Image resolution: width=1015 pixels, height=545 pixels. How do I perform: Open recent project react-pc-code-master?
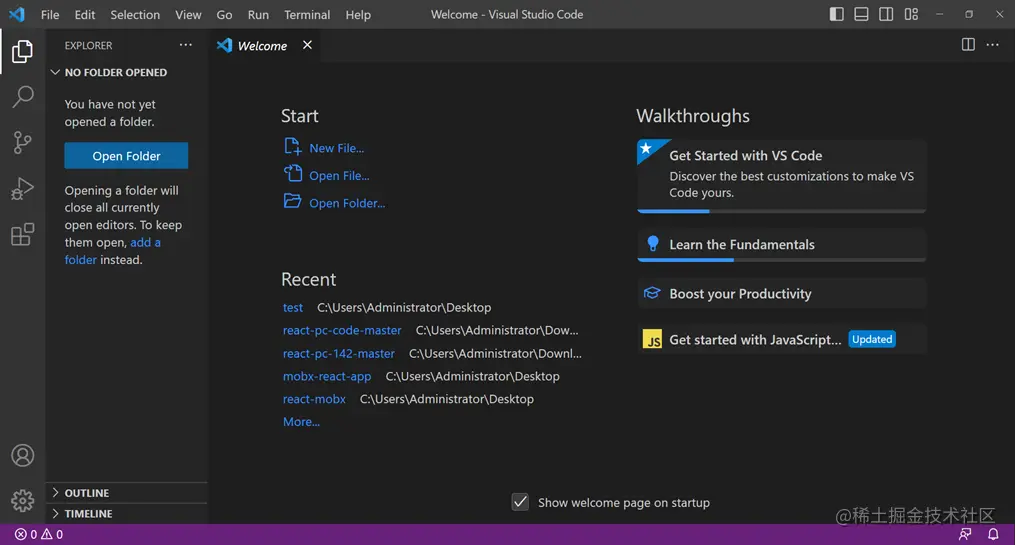[x=342, y=330]
